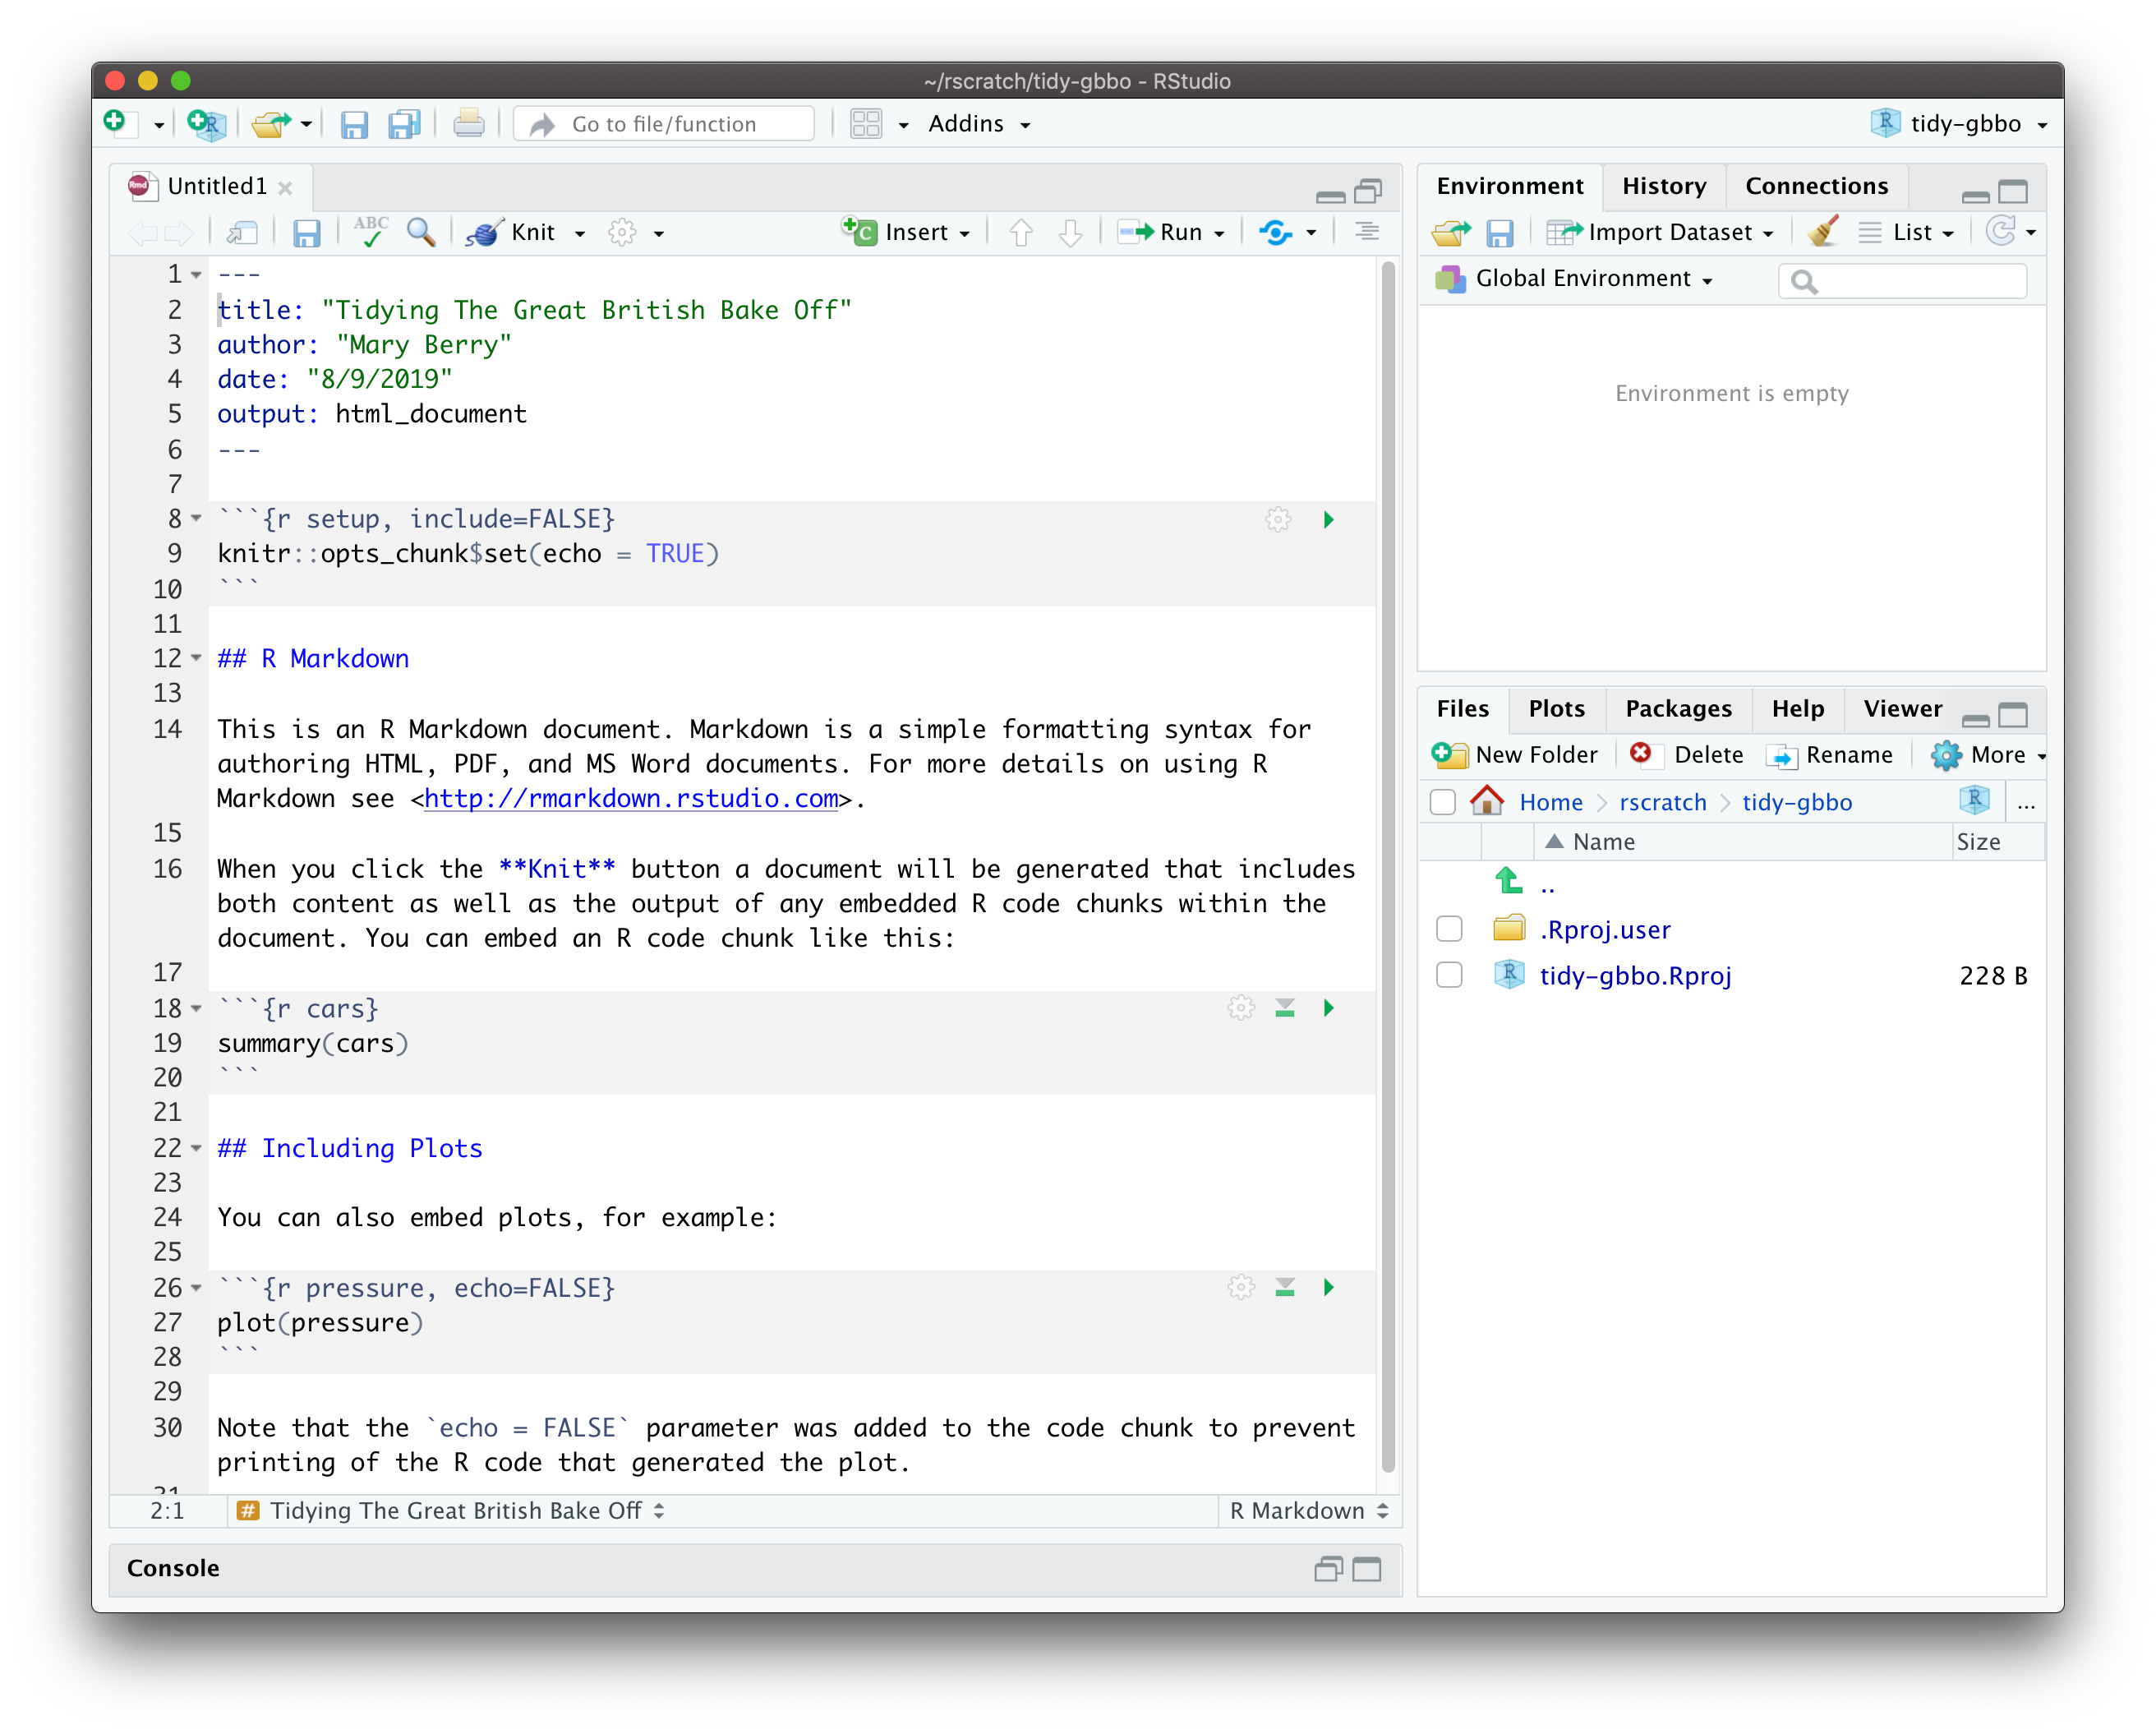2156x1734 pixels.
Task: Go up to parent directory arrow
Action: point(1508,881)
